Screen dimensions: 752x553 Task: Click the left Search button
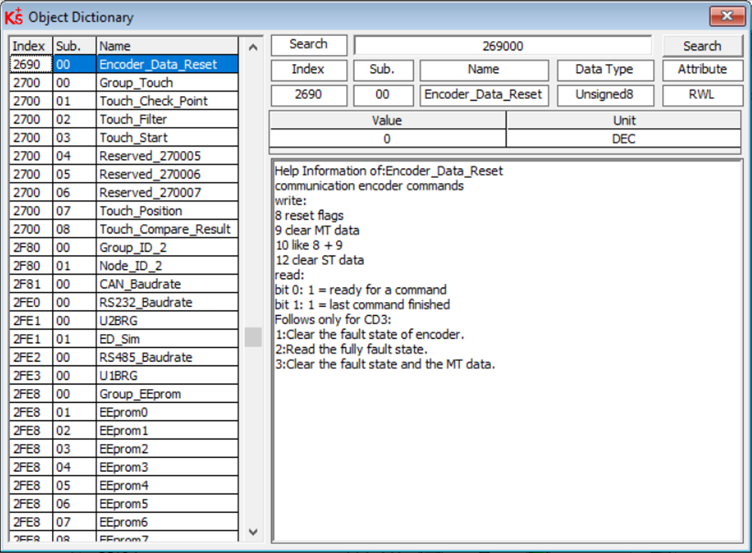(x=308, y=45)
